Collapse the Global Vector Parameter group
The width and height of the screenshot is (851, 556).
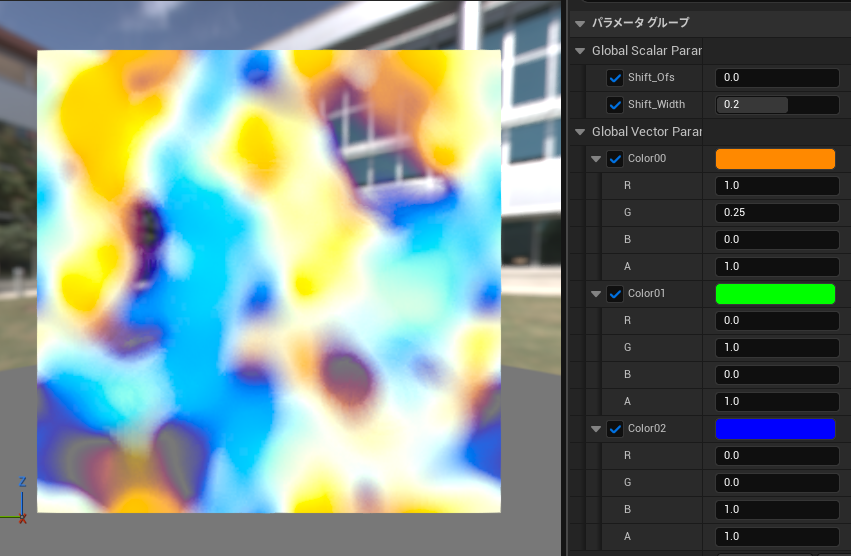[581, 132]
